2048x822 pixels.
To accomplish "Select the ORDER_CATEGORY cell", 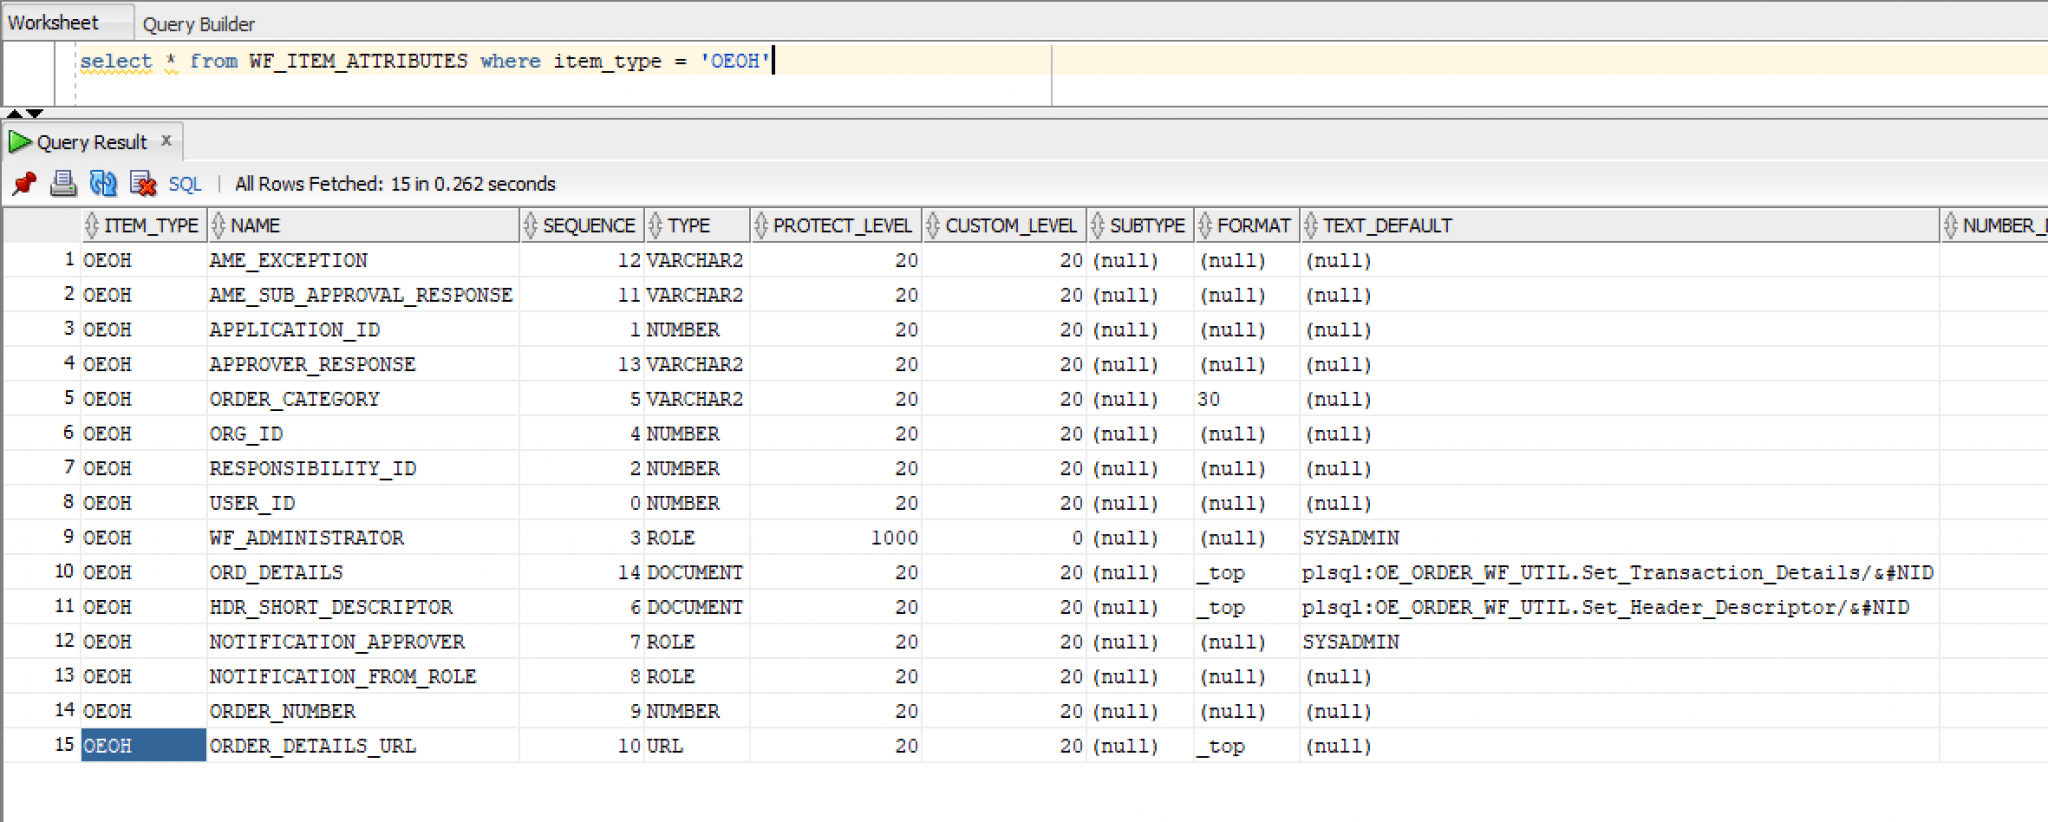I will pyautogui.click(x=363, y=399).
